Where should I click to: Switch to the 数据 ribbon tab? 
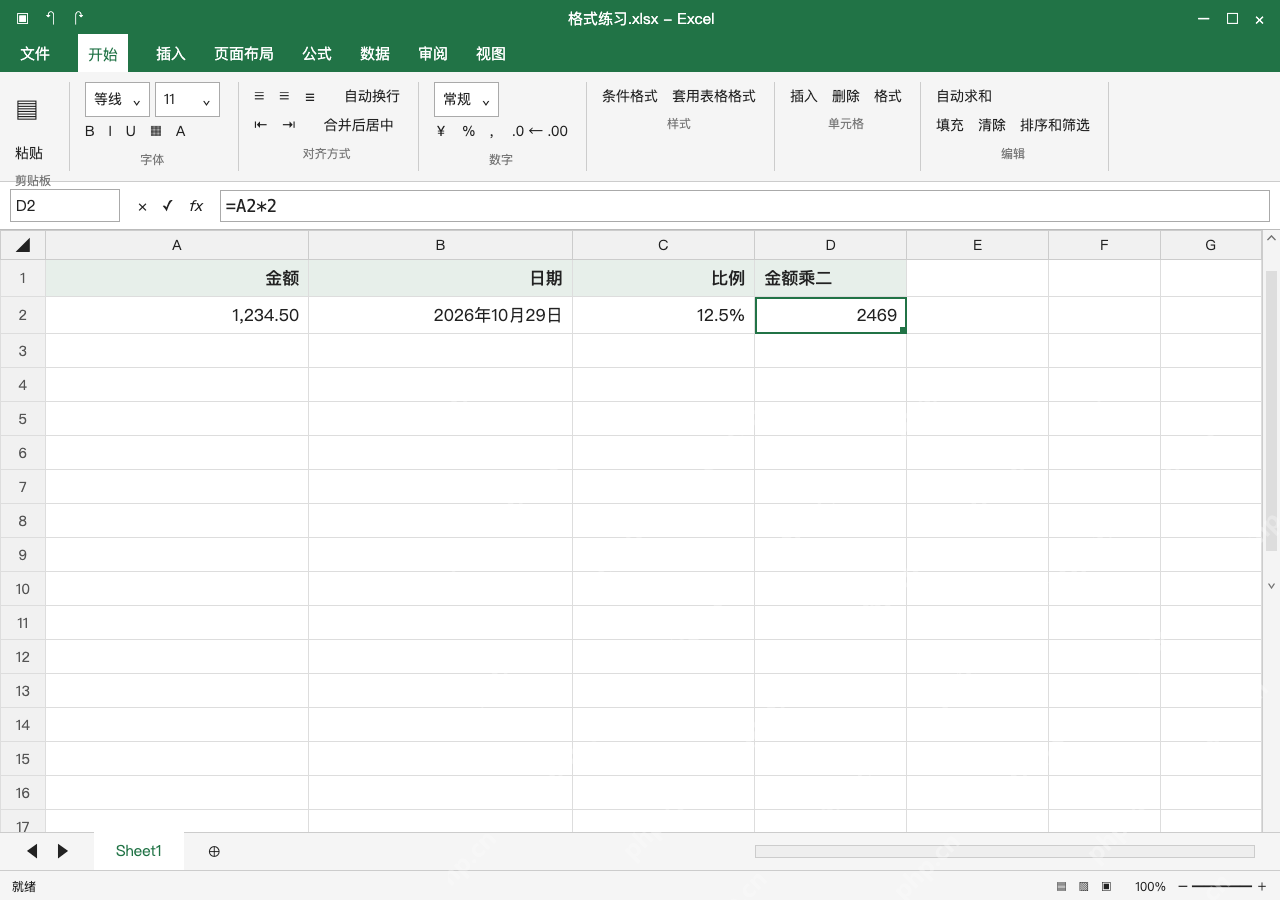point(375,54)
